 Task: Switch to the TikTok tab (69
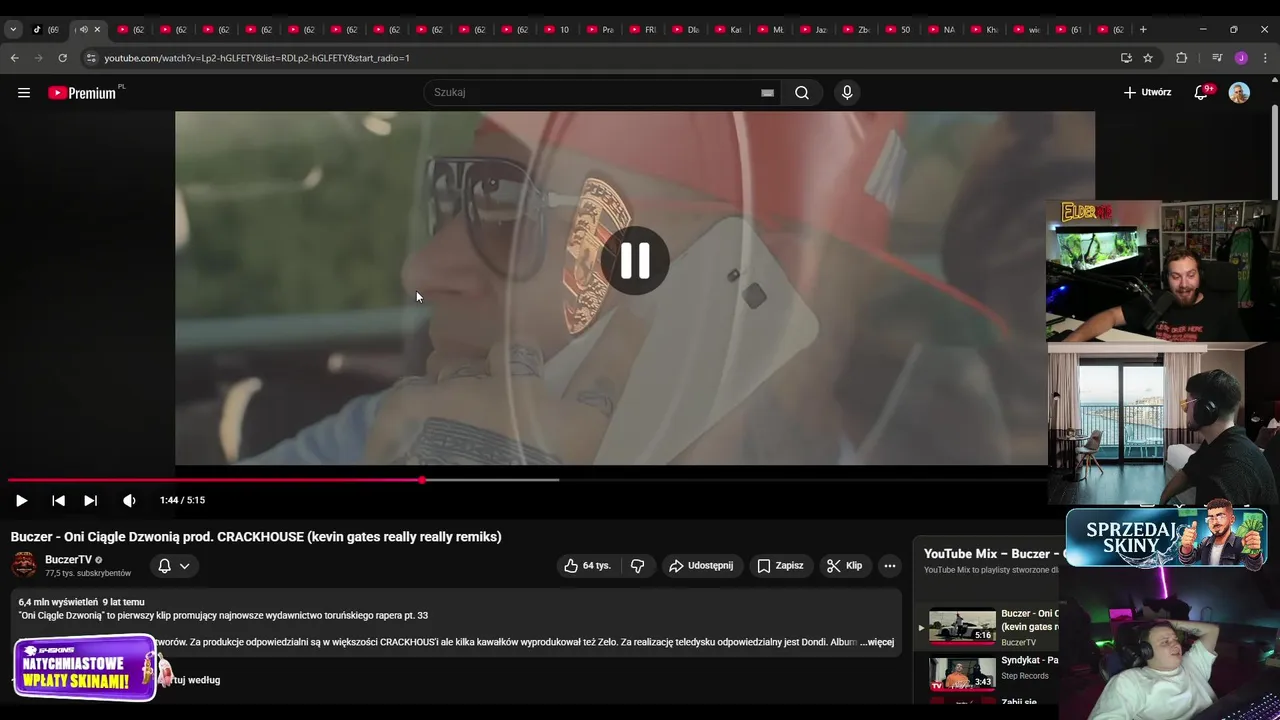(47, 29)
